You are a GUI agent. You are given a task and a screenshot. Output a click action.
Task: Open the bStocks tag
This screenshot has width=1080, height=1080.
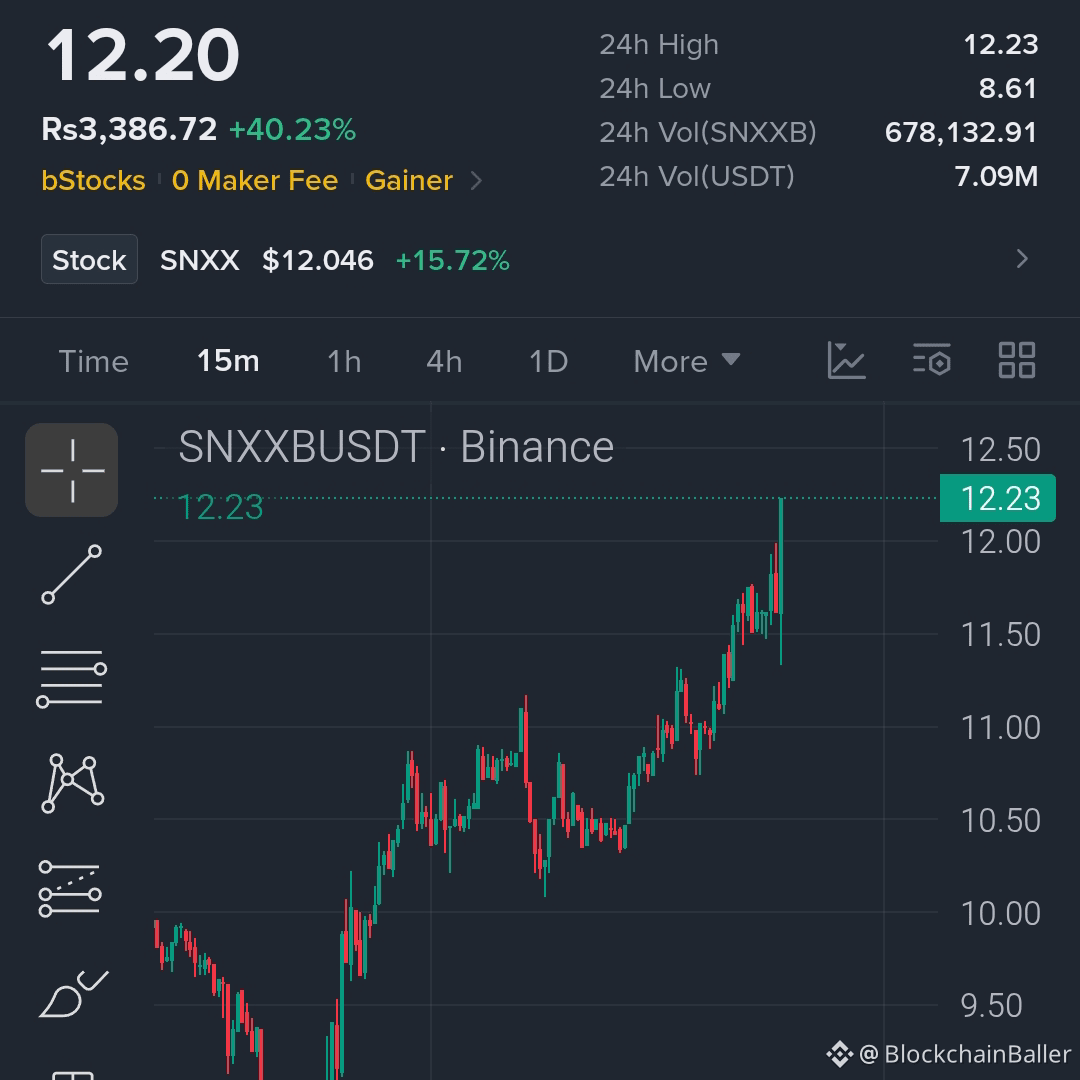click(93, 180)
